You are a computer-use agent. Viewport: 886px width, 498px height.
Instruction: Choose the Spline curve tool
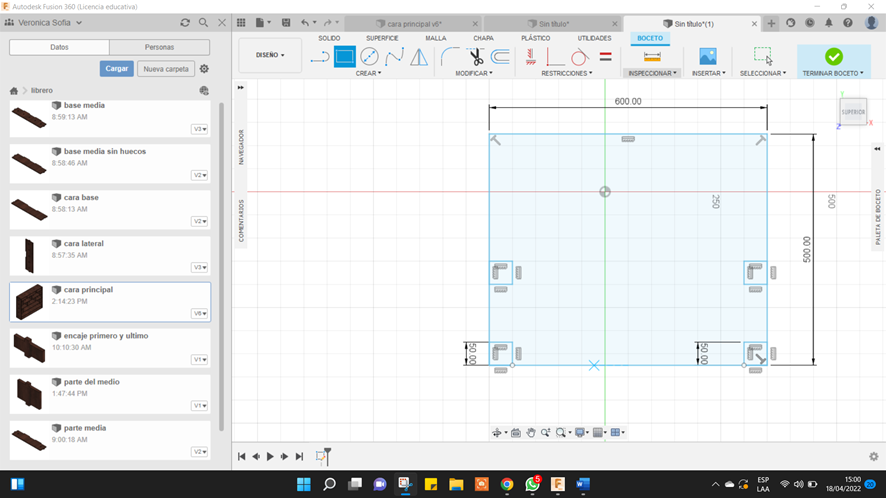(x=394, y=57)
